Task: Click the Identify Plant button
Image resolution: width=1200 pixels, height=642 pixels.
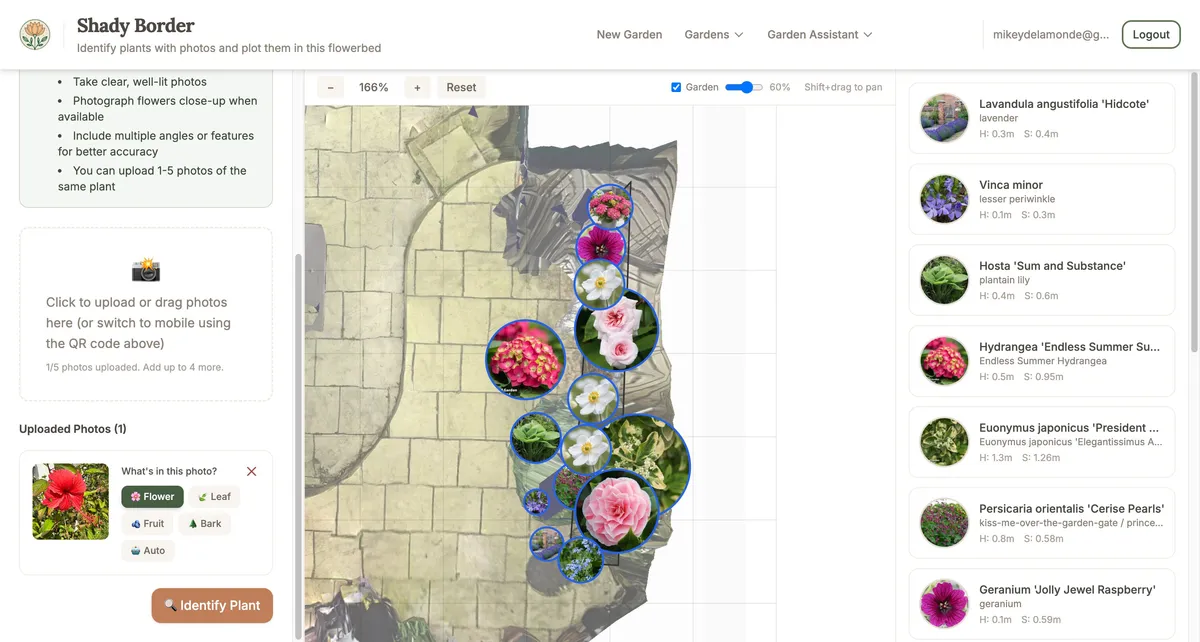Action: 212,605
